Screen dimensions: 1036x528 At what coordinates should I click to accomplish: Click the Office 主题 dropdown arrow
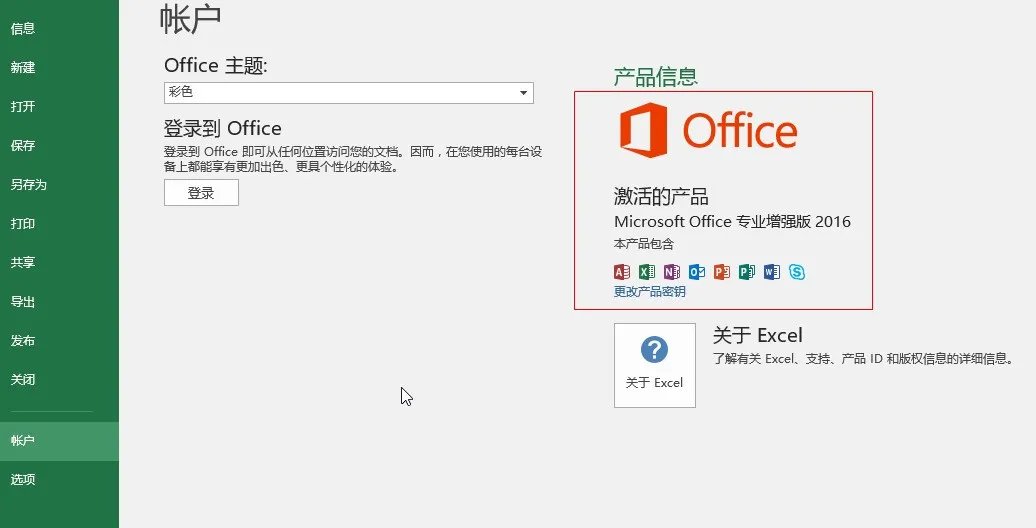coord(523,93)
